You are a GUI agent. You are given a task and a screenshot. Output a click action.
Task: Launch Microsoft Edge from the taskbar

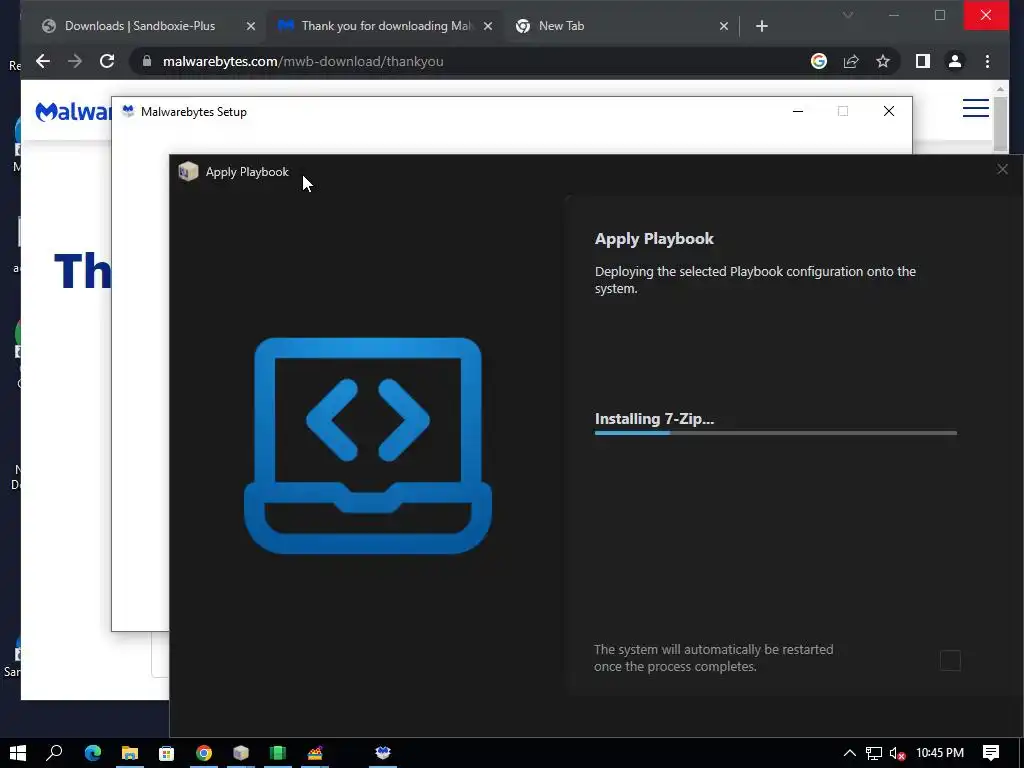93,753
